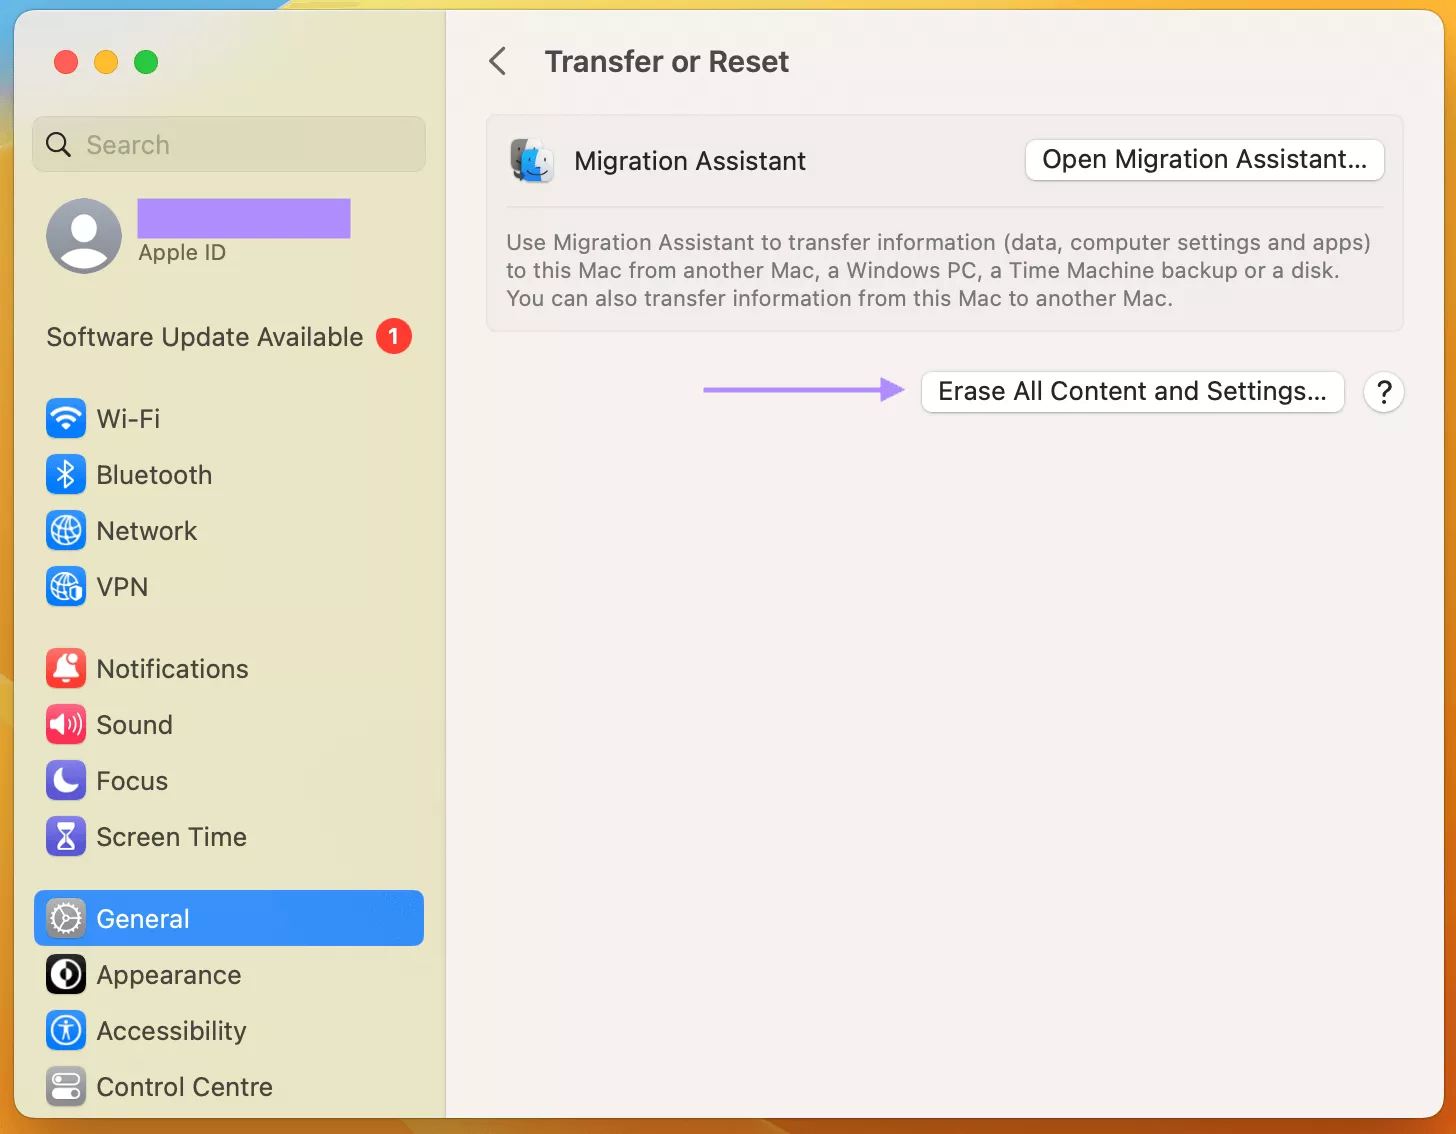Select VPN settings
The image size is (1456, 1134).
pos(121,586)
